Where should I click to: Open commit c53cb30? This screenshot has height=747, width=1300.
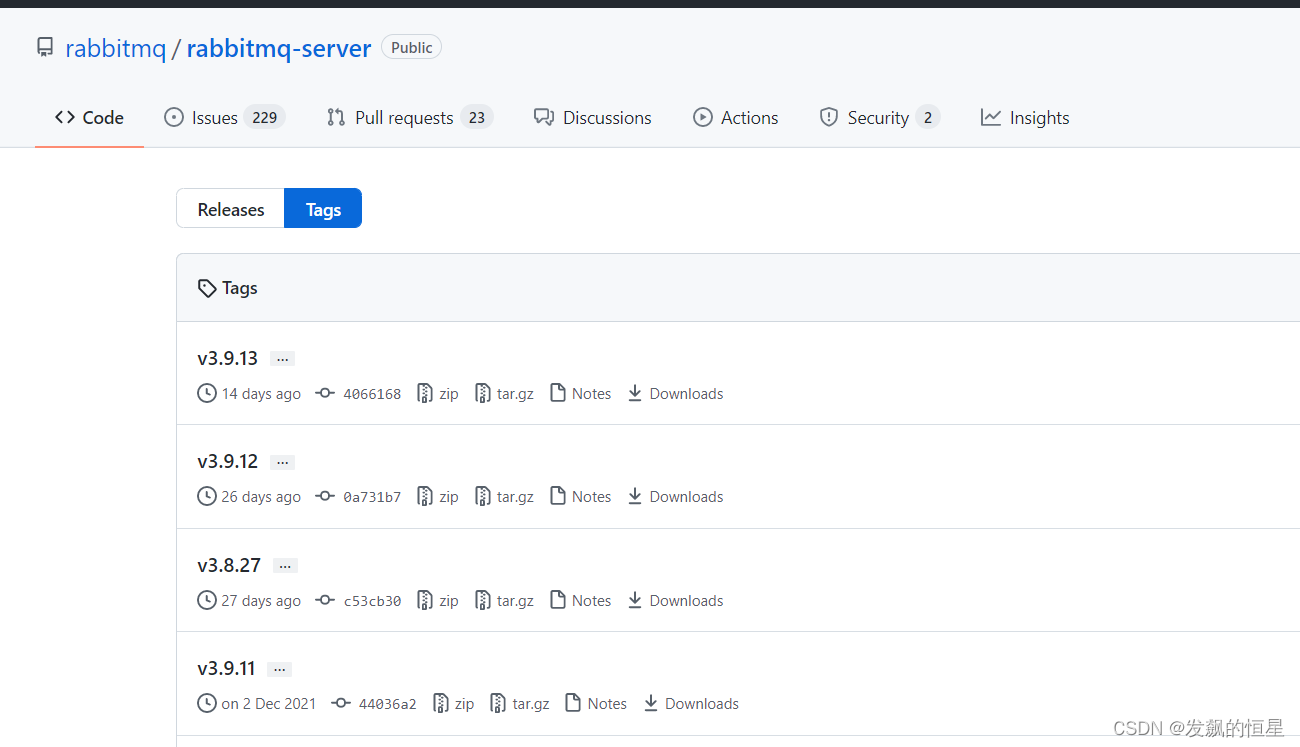tap(372, 601)
